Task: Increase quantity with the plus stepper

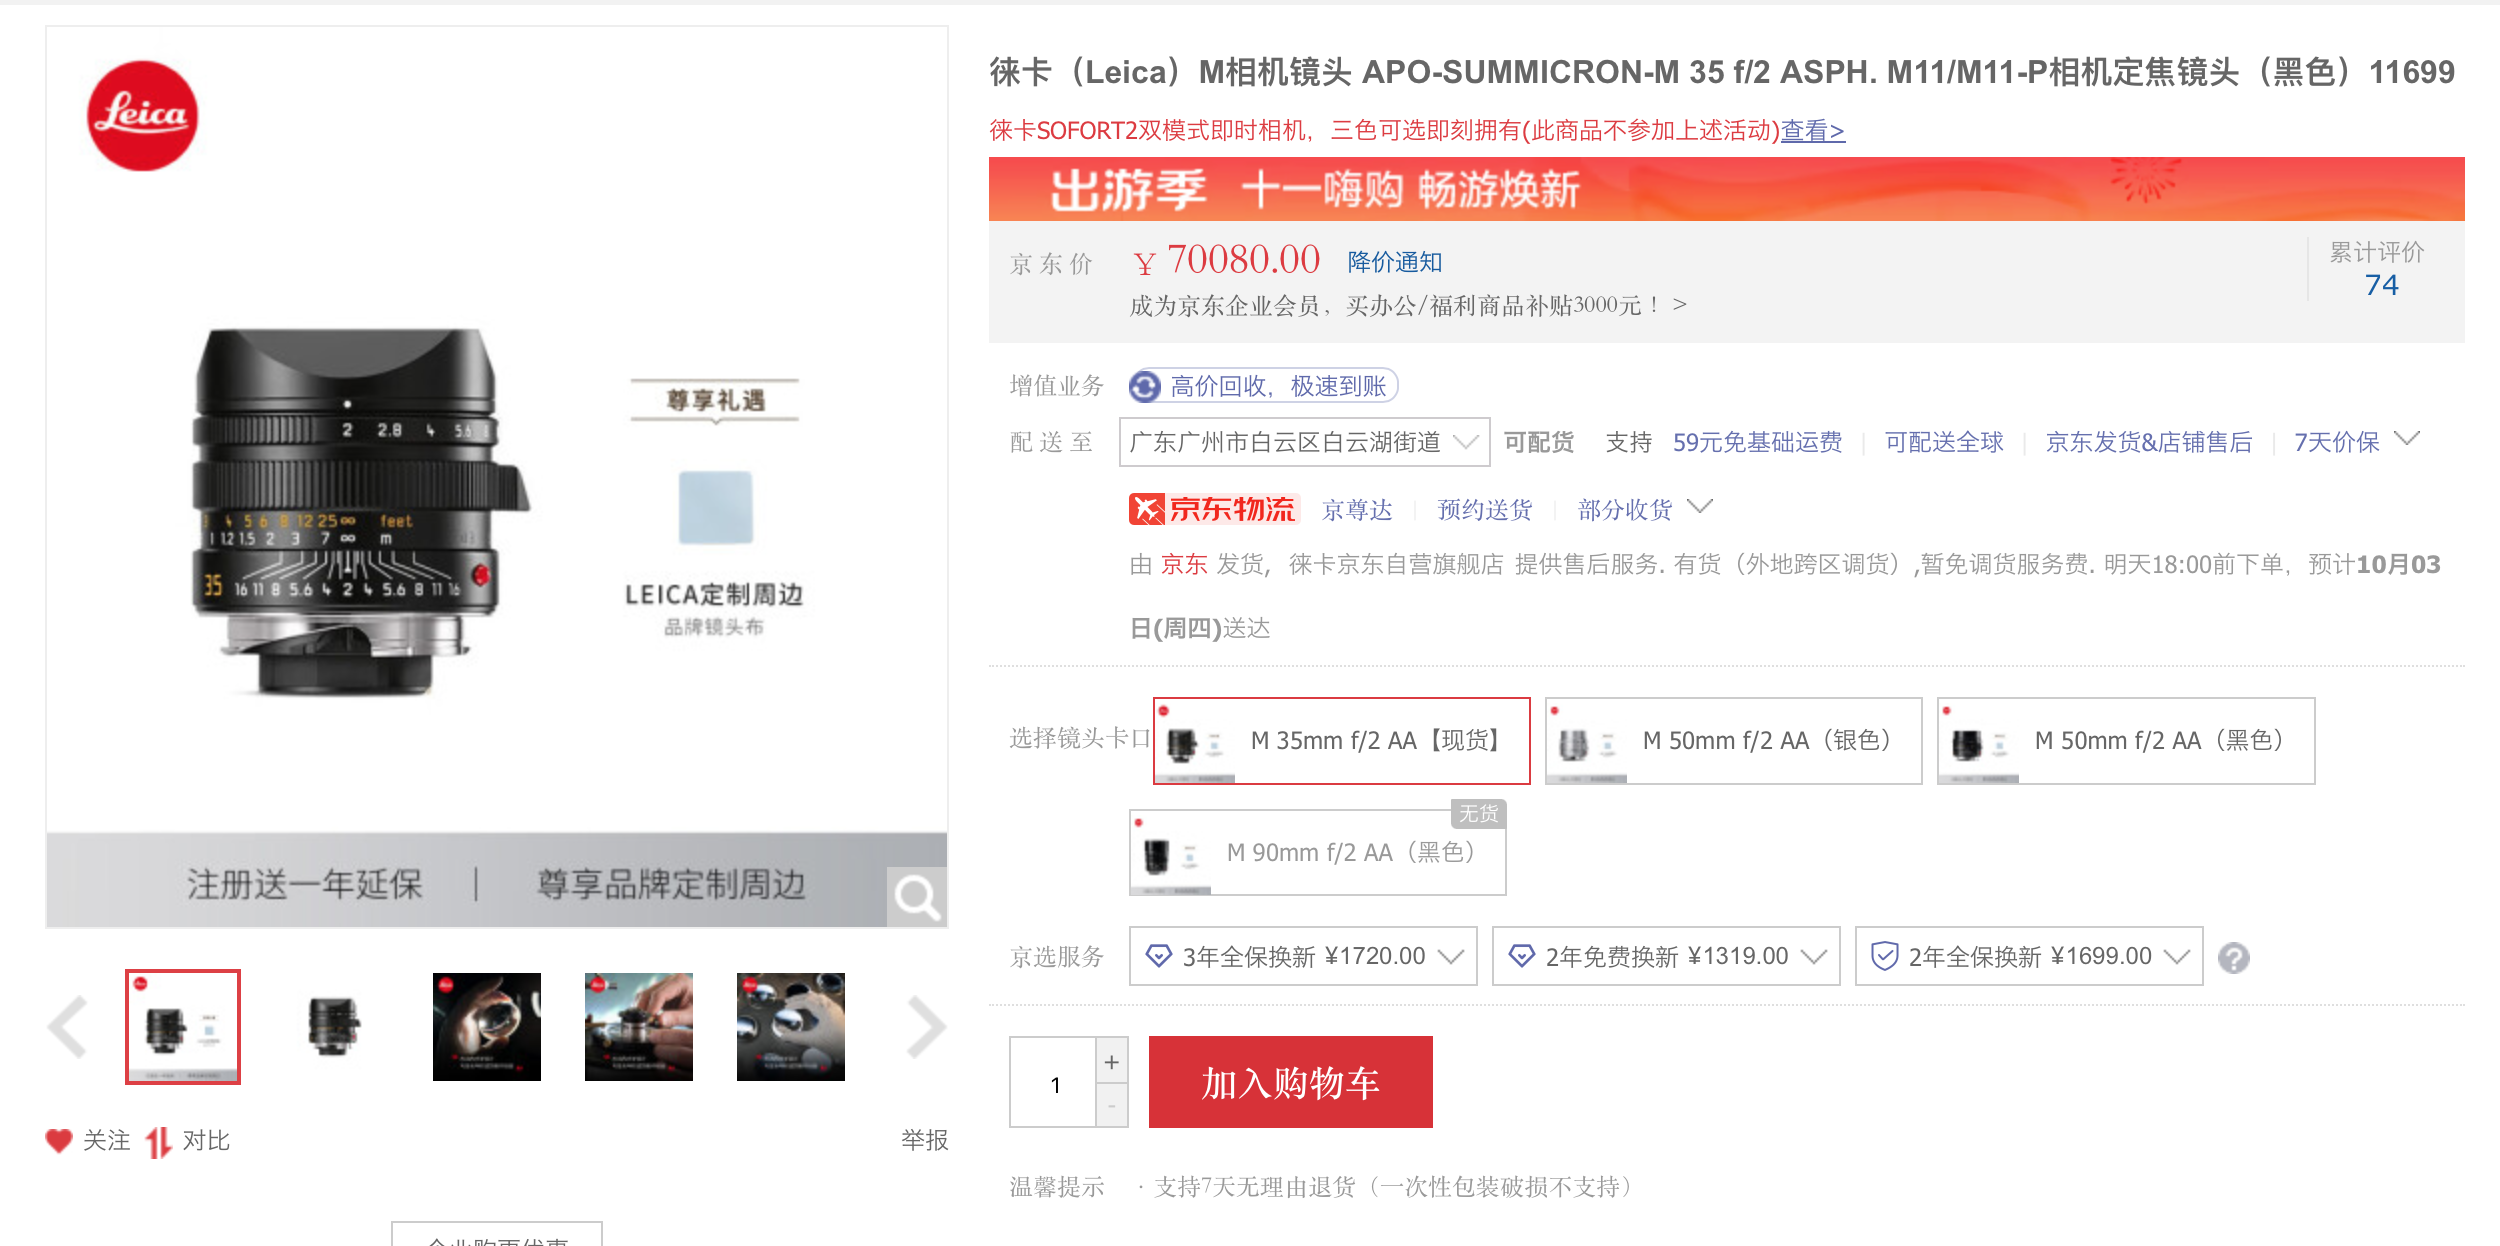Action: click(1111, 1062)
